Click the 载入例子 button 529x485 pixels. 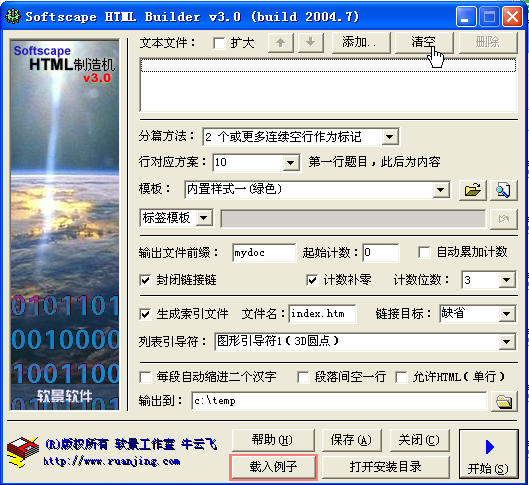pyautogui.click(x=273, y=467)
